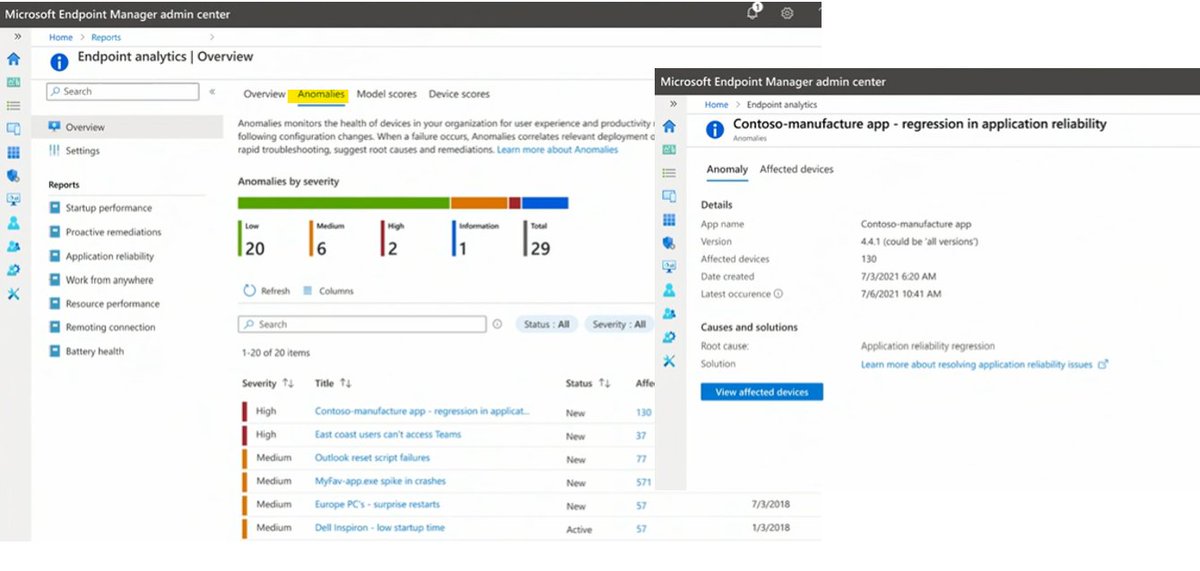1200x571 pixels.
Task: Open Apps grid icon in left window's sidebar
Action: click(13, 152)
